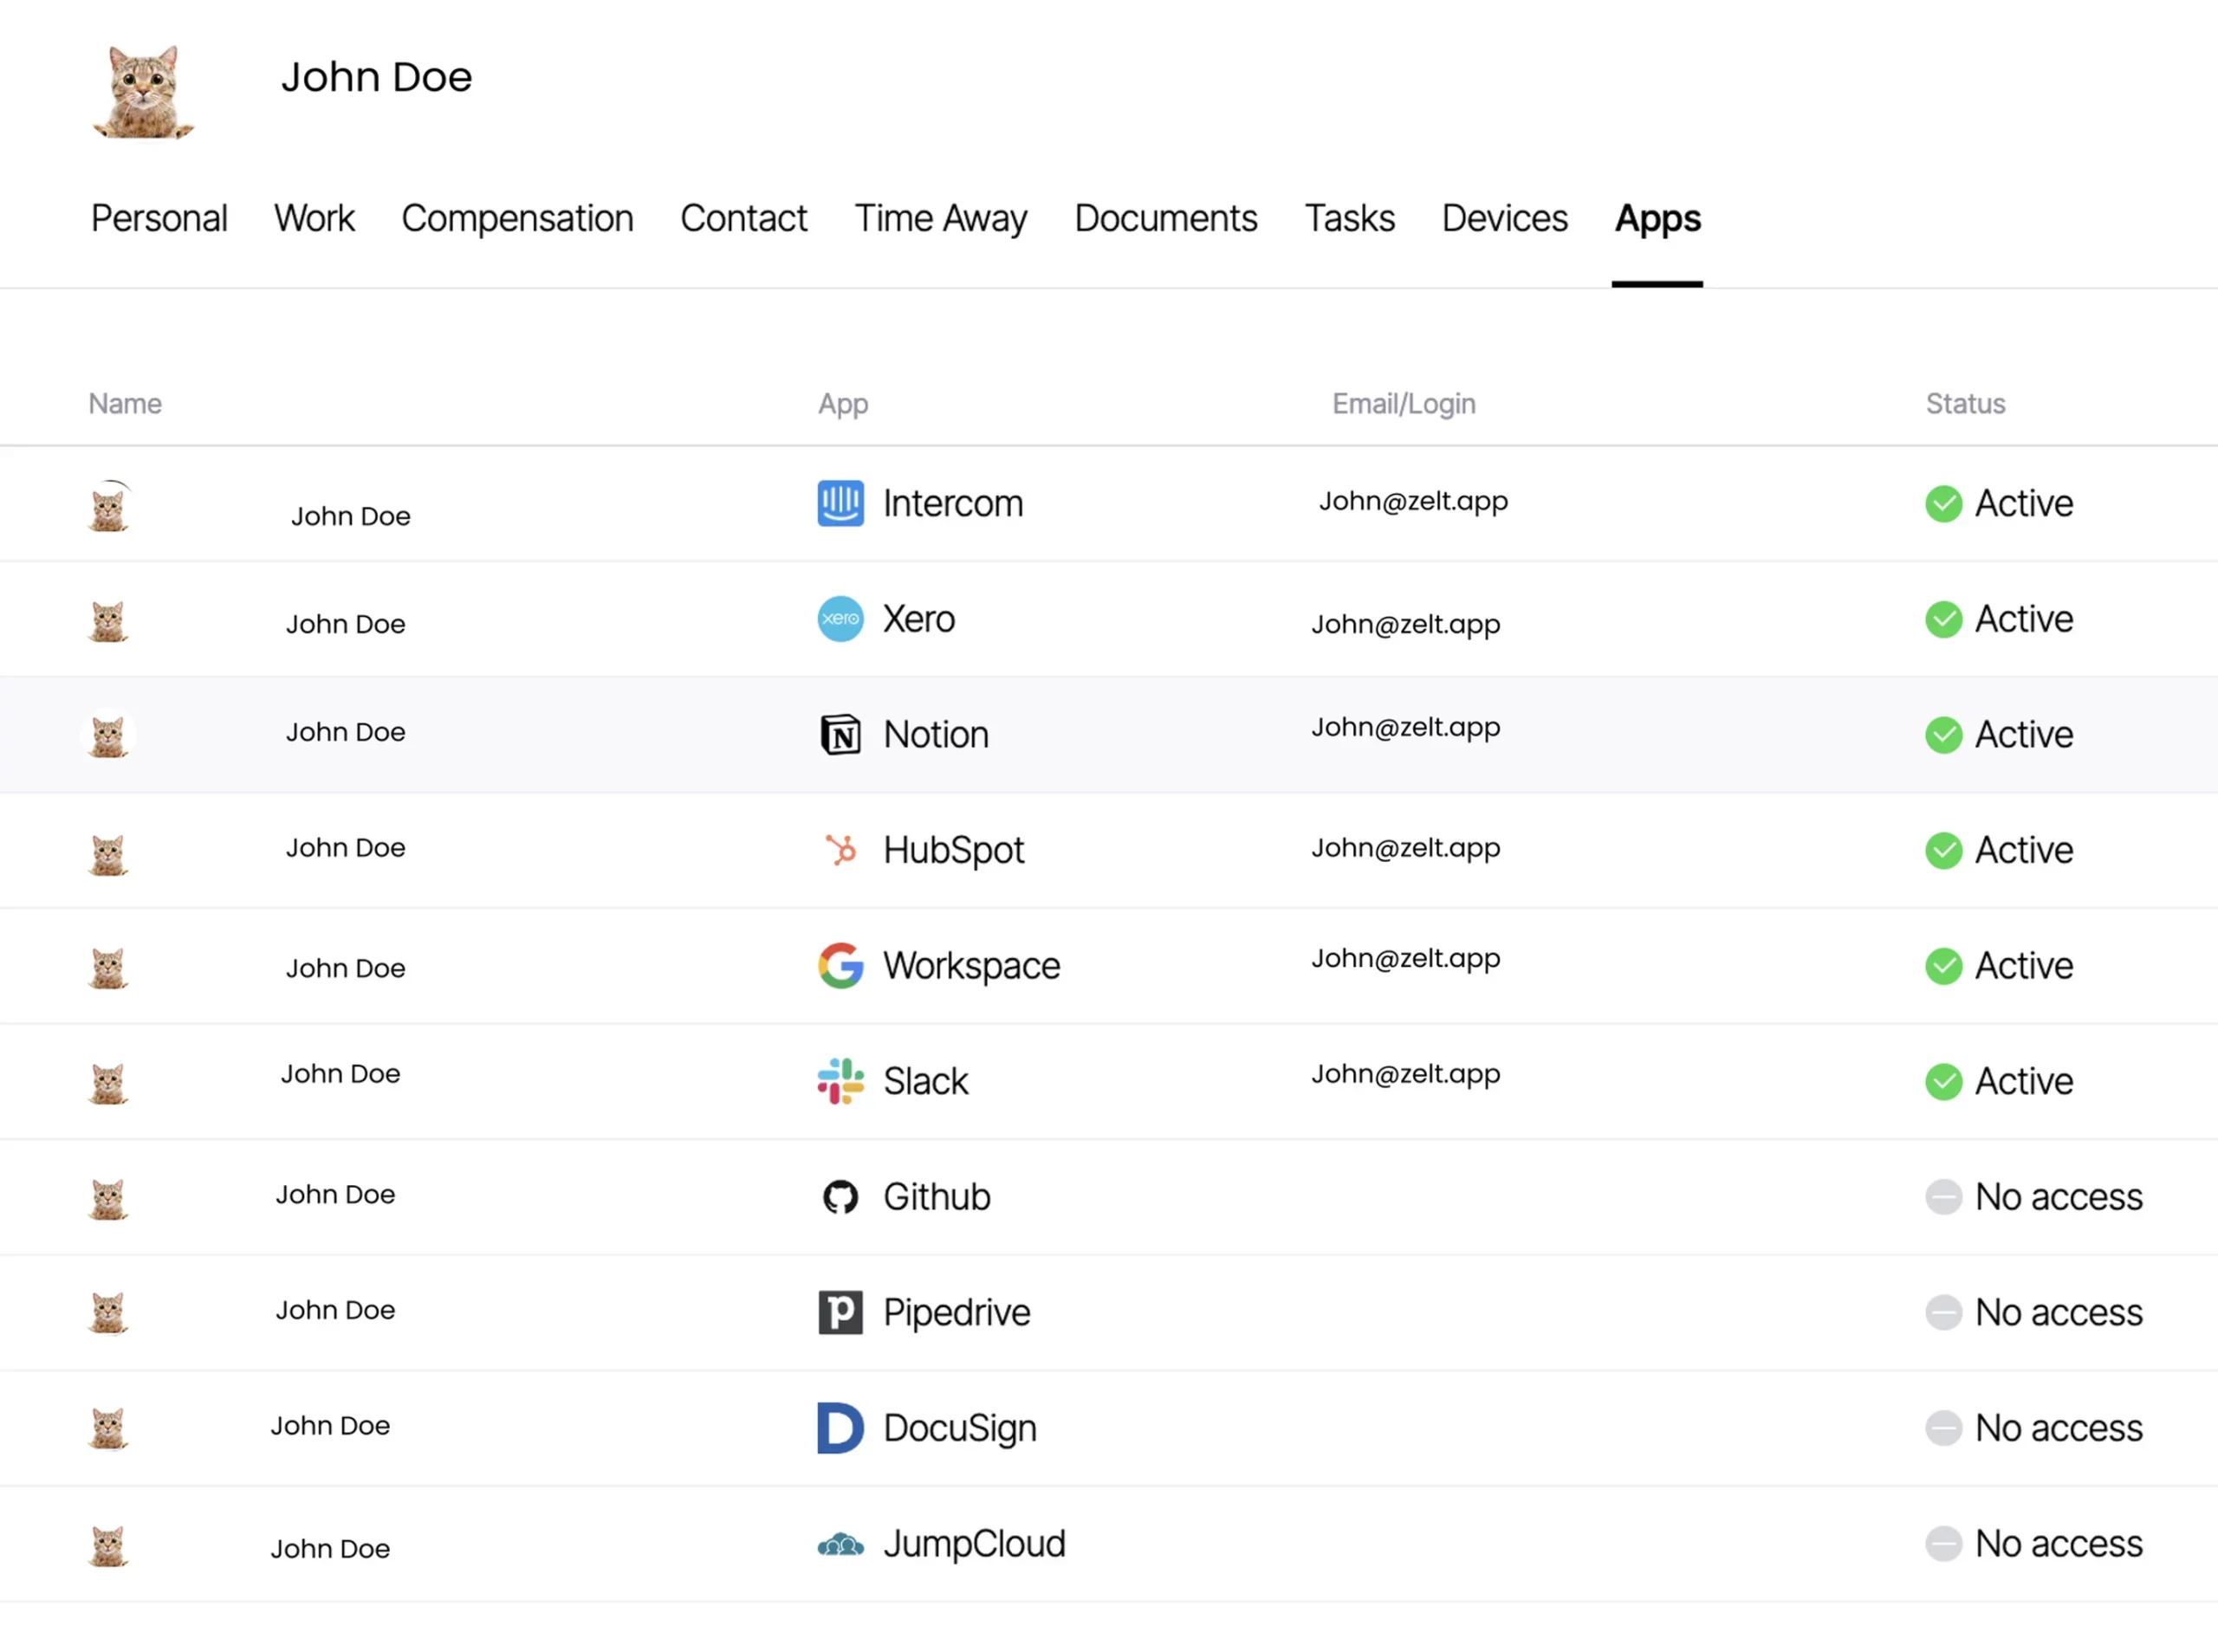Click the Slack app icon
2218x1652 pixels.
click(840, 1081)
